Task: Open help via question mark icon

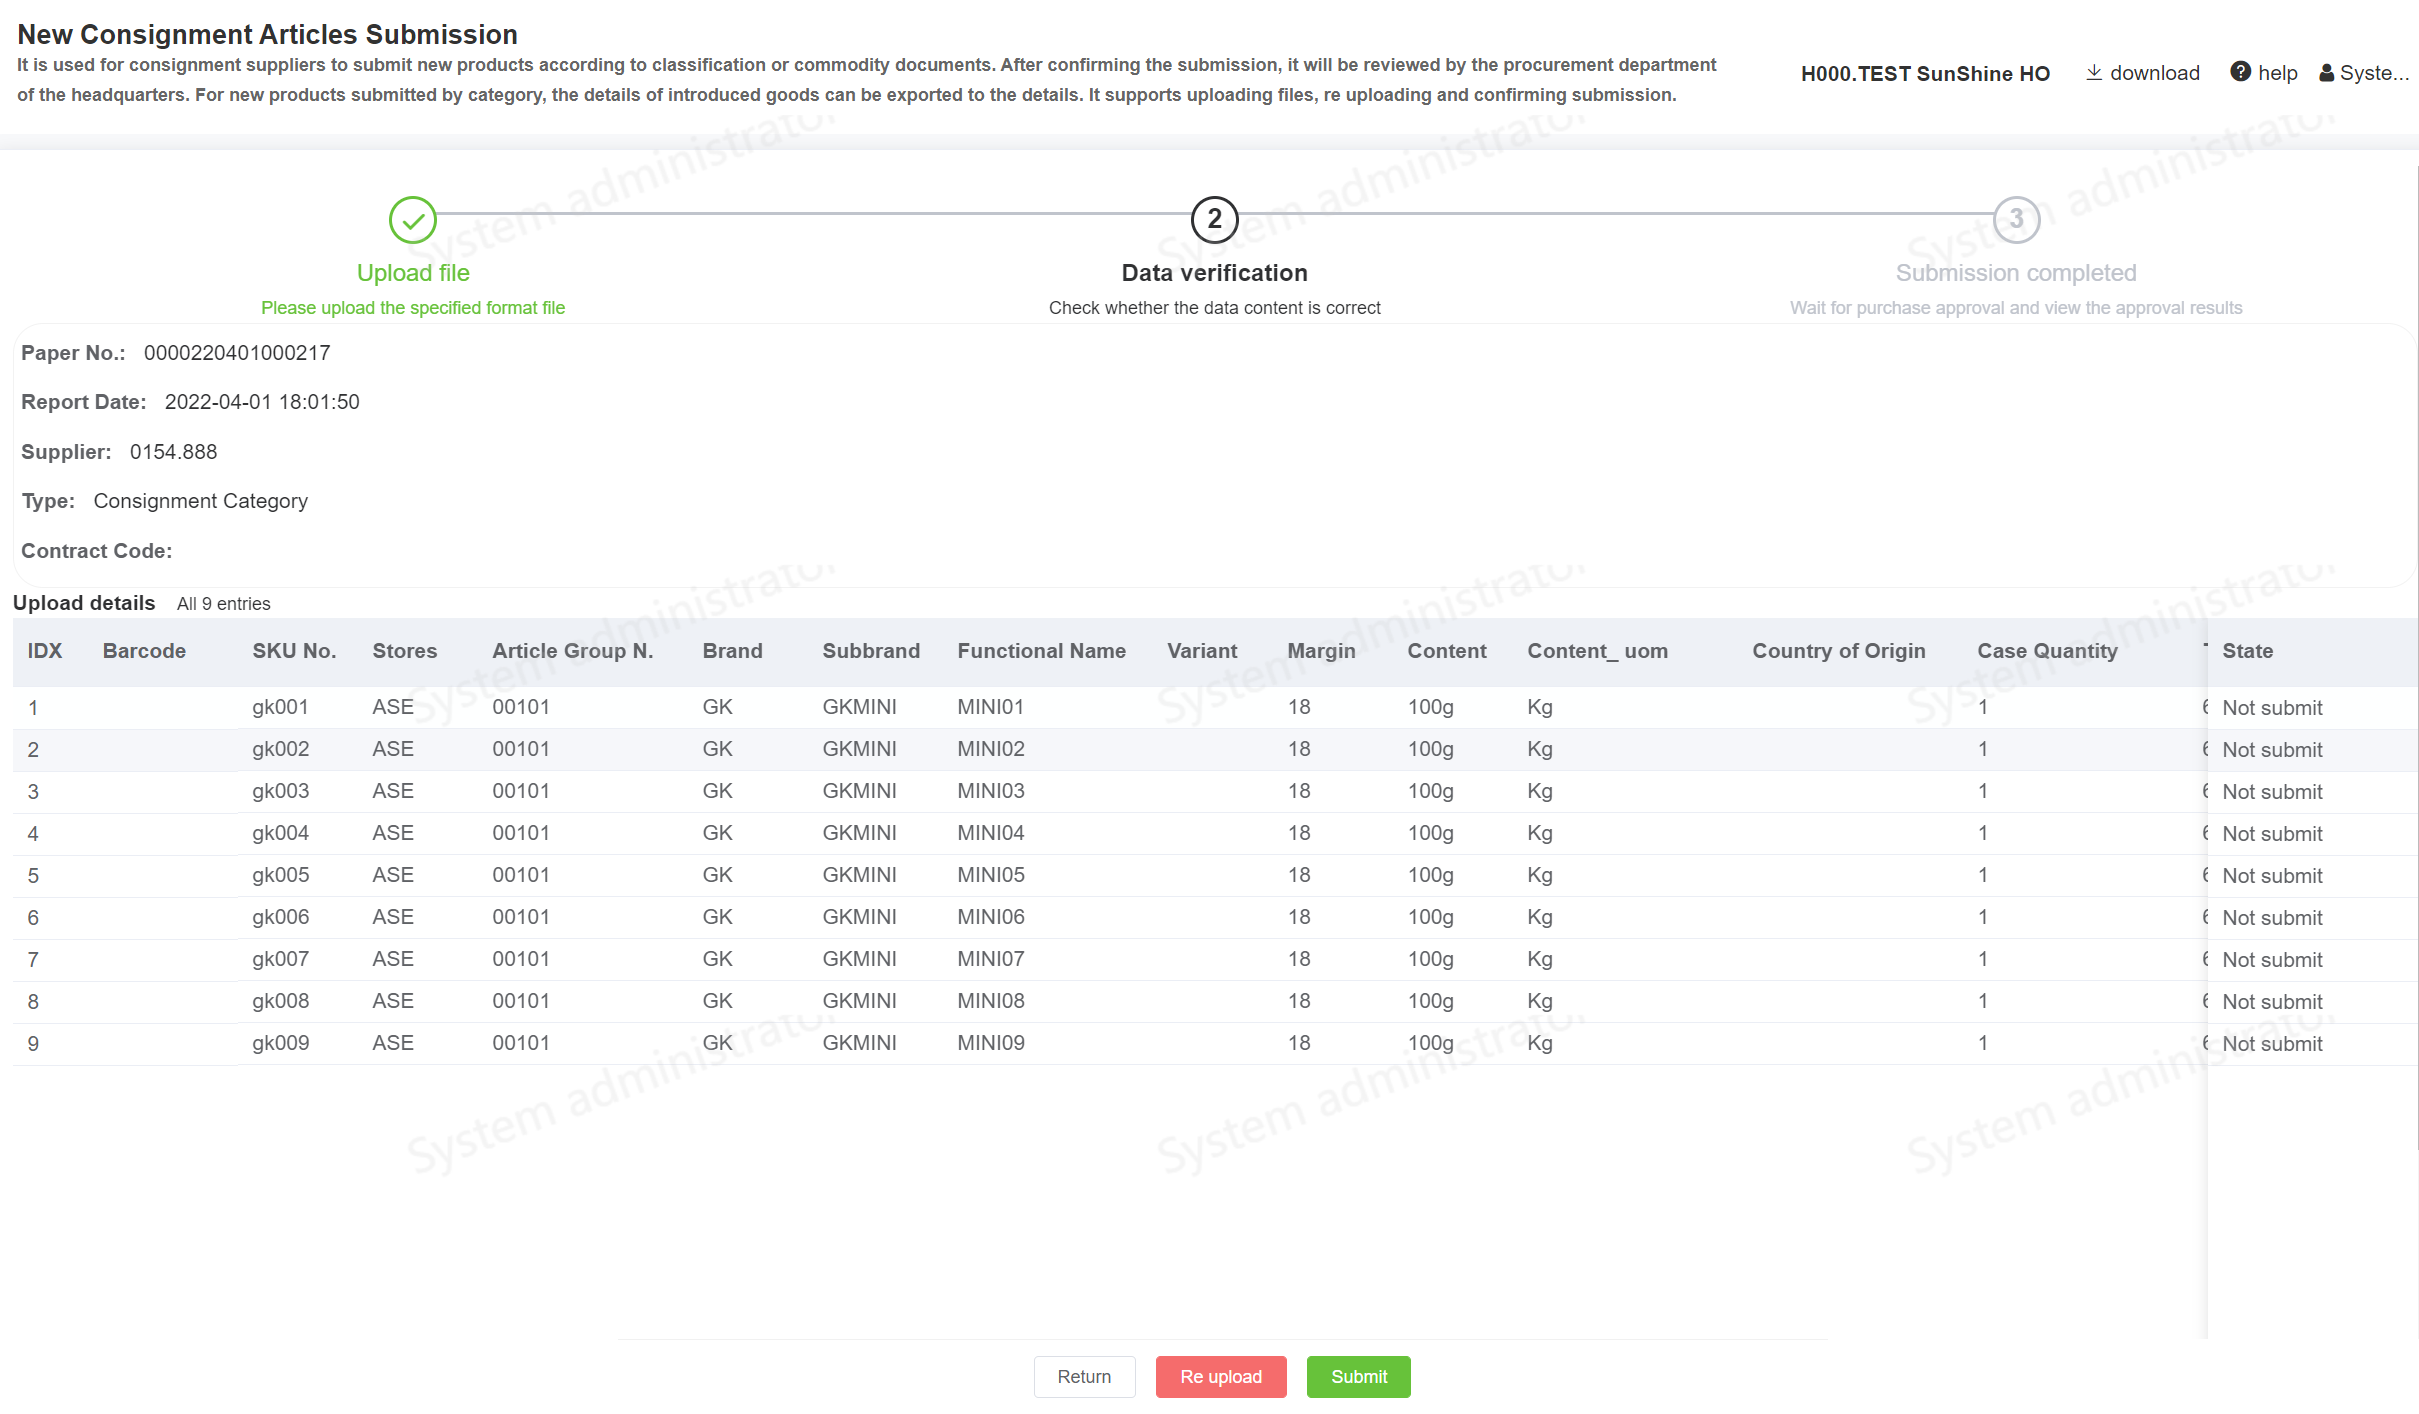Action: [2240, 72]
